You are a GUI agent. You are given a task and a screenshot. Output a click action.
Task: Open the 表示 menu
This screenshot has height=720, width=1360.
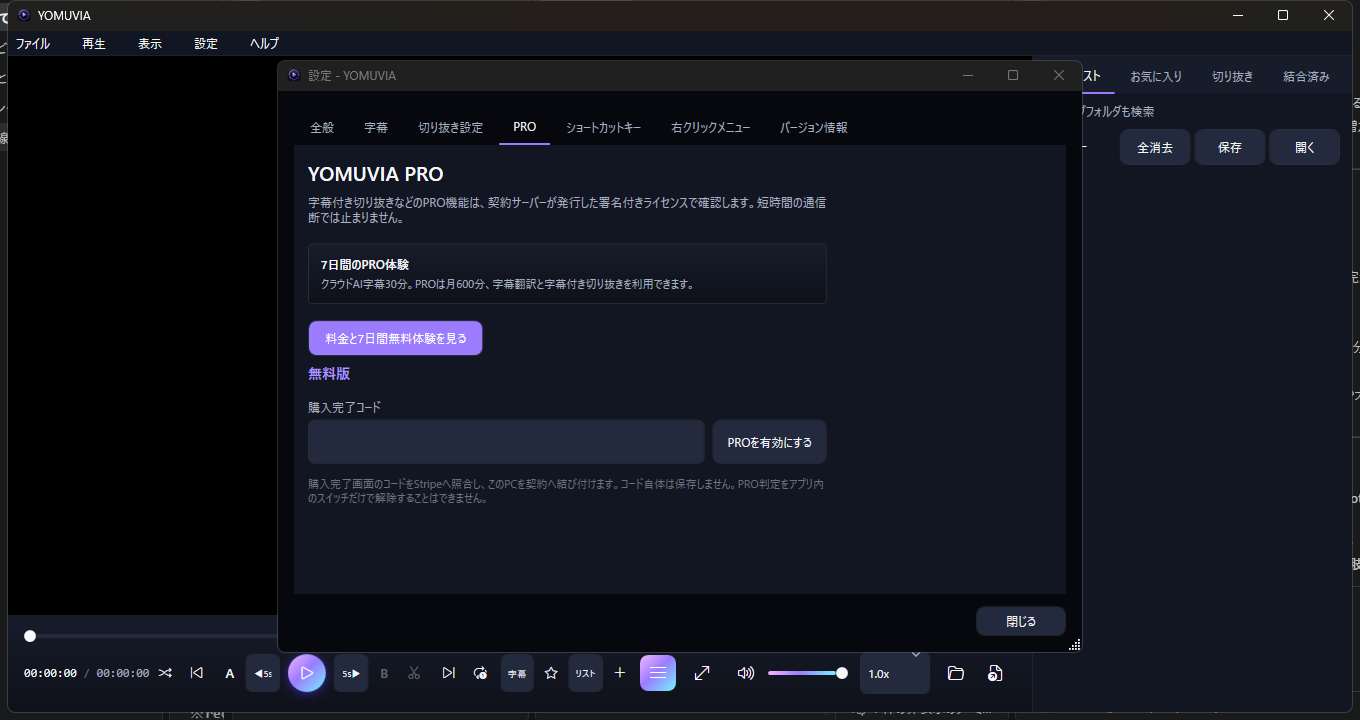tap(150, 44)
